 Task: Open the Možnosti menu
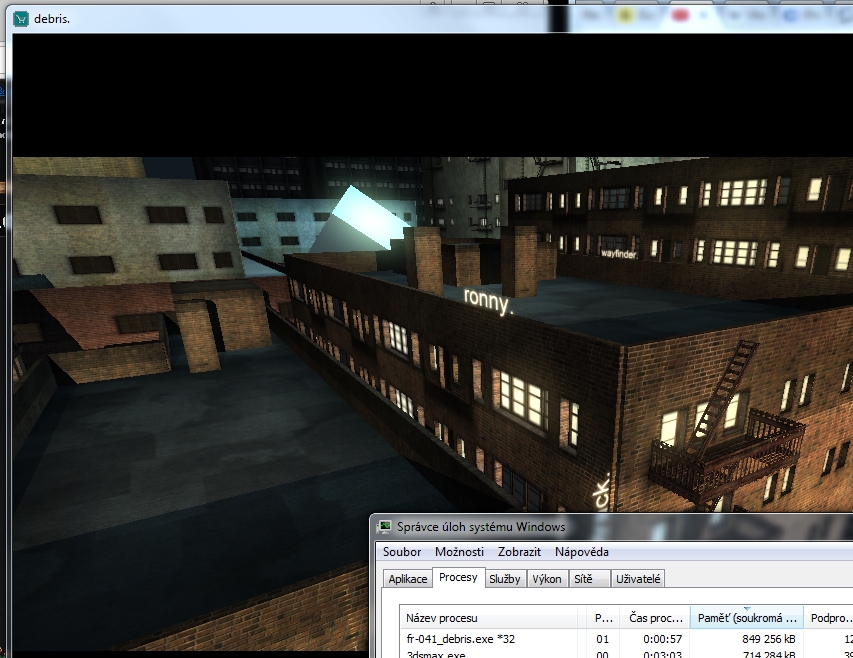459,552
